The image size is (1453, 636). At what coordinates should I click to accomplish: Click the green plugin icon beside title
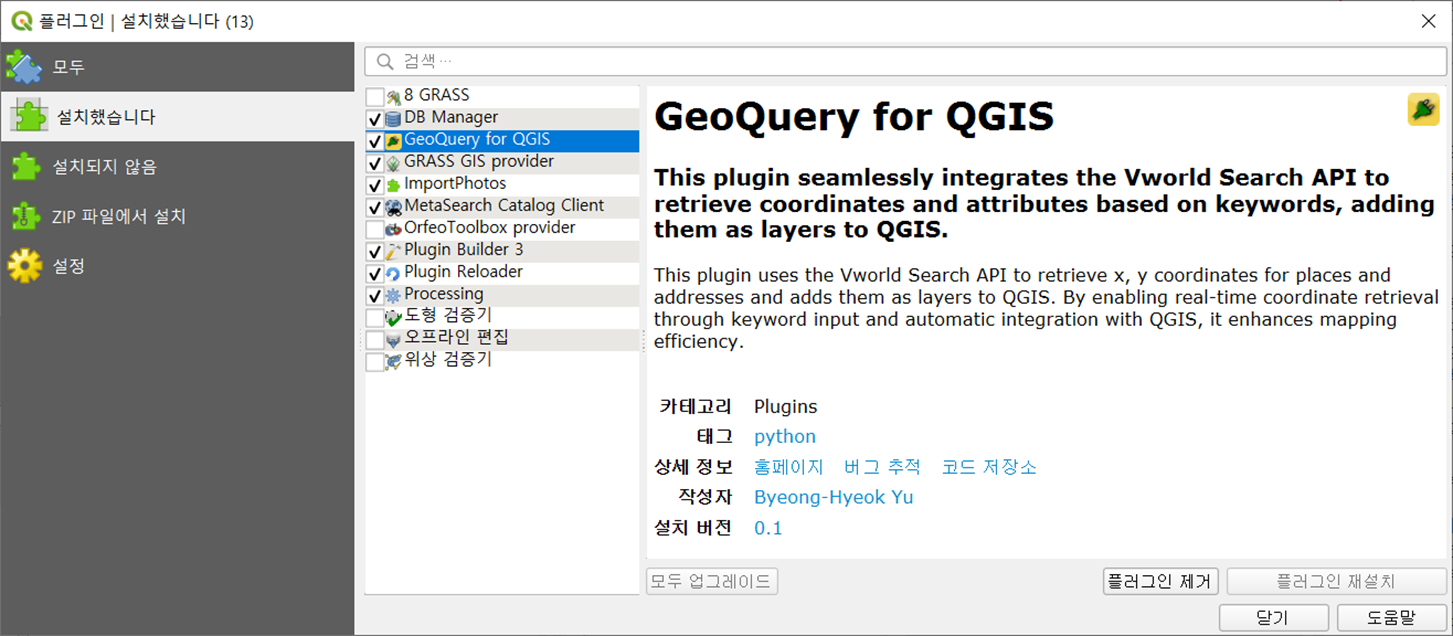(x=1423, y=109)
